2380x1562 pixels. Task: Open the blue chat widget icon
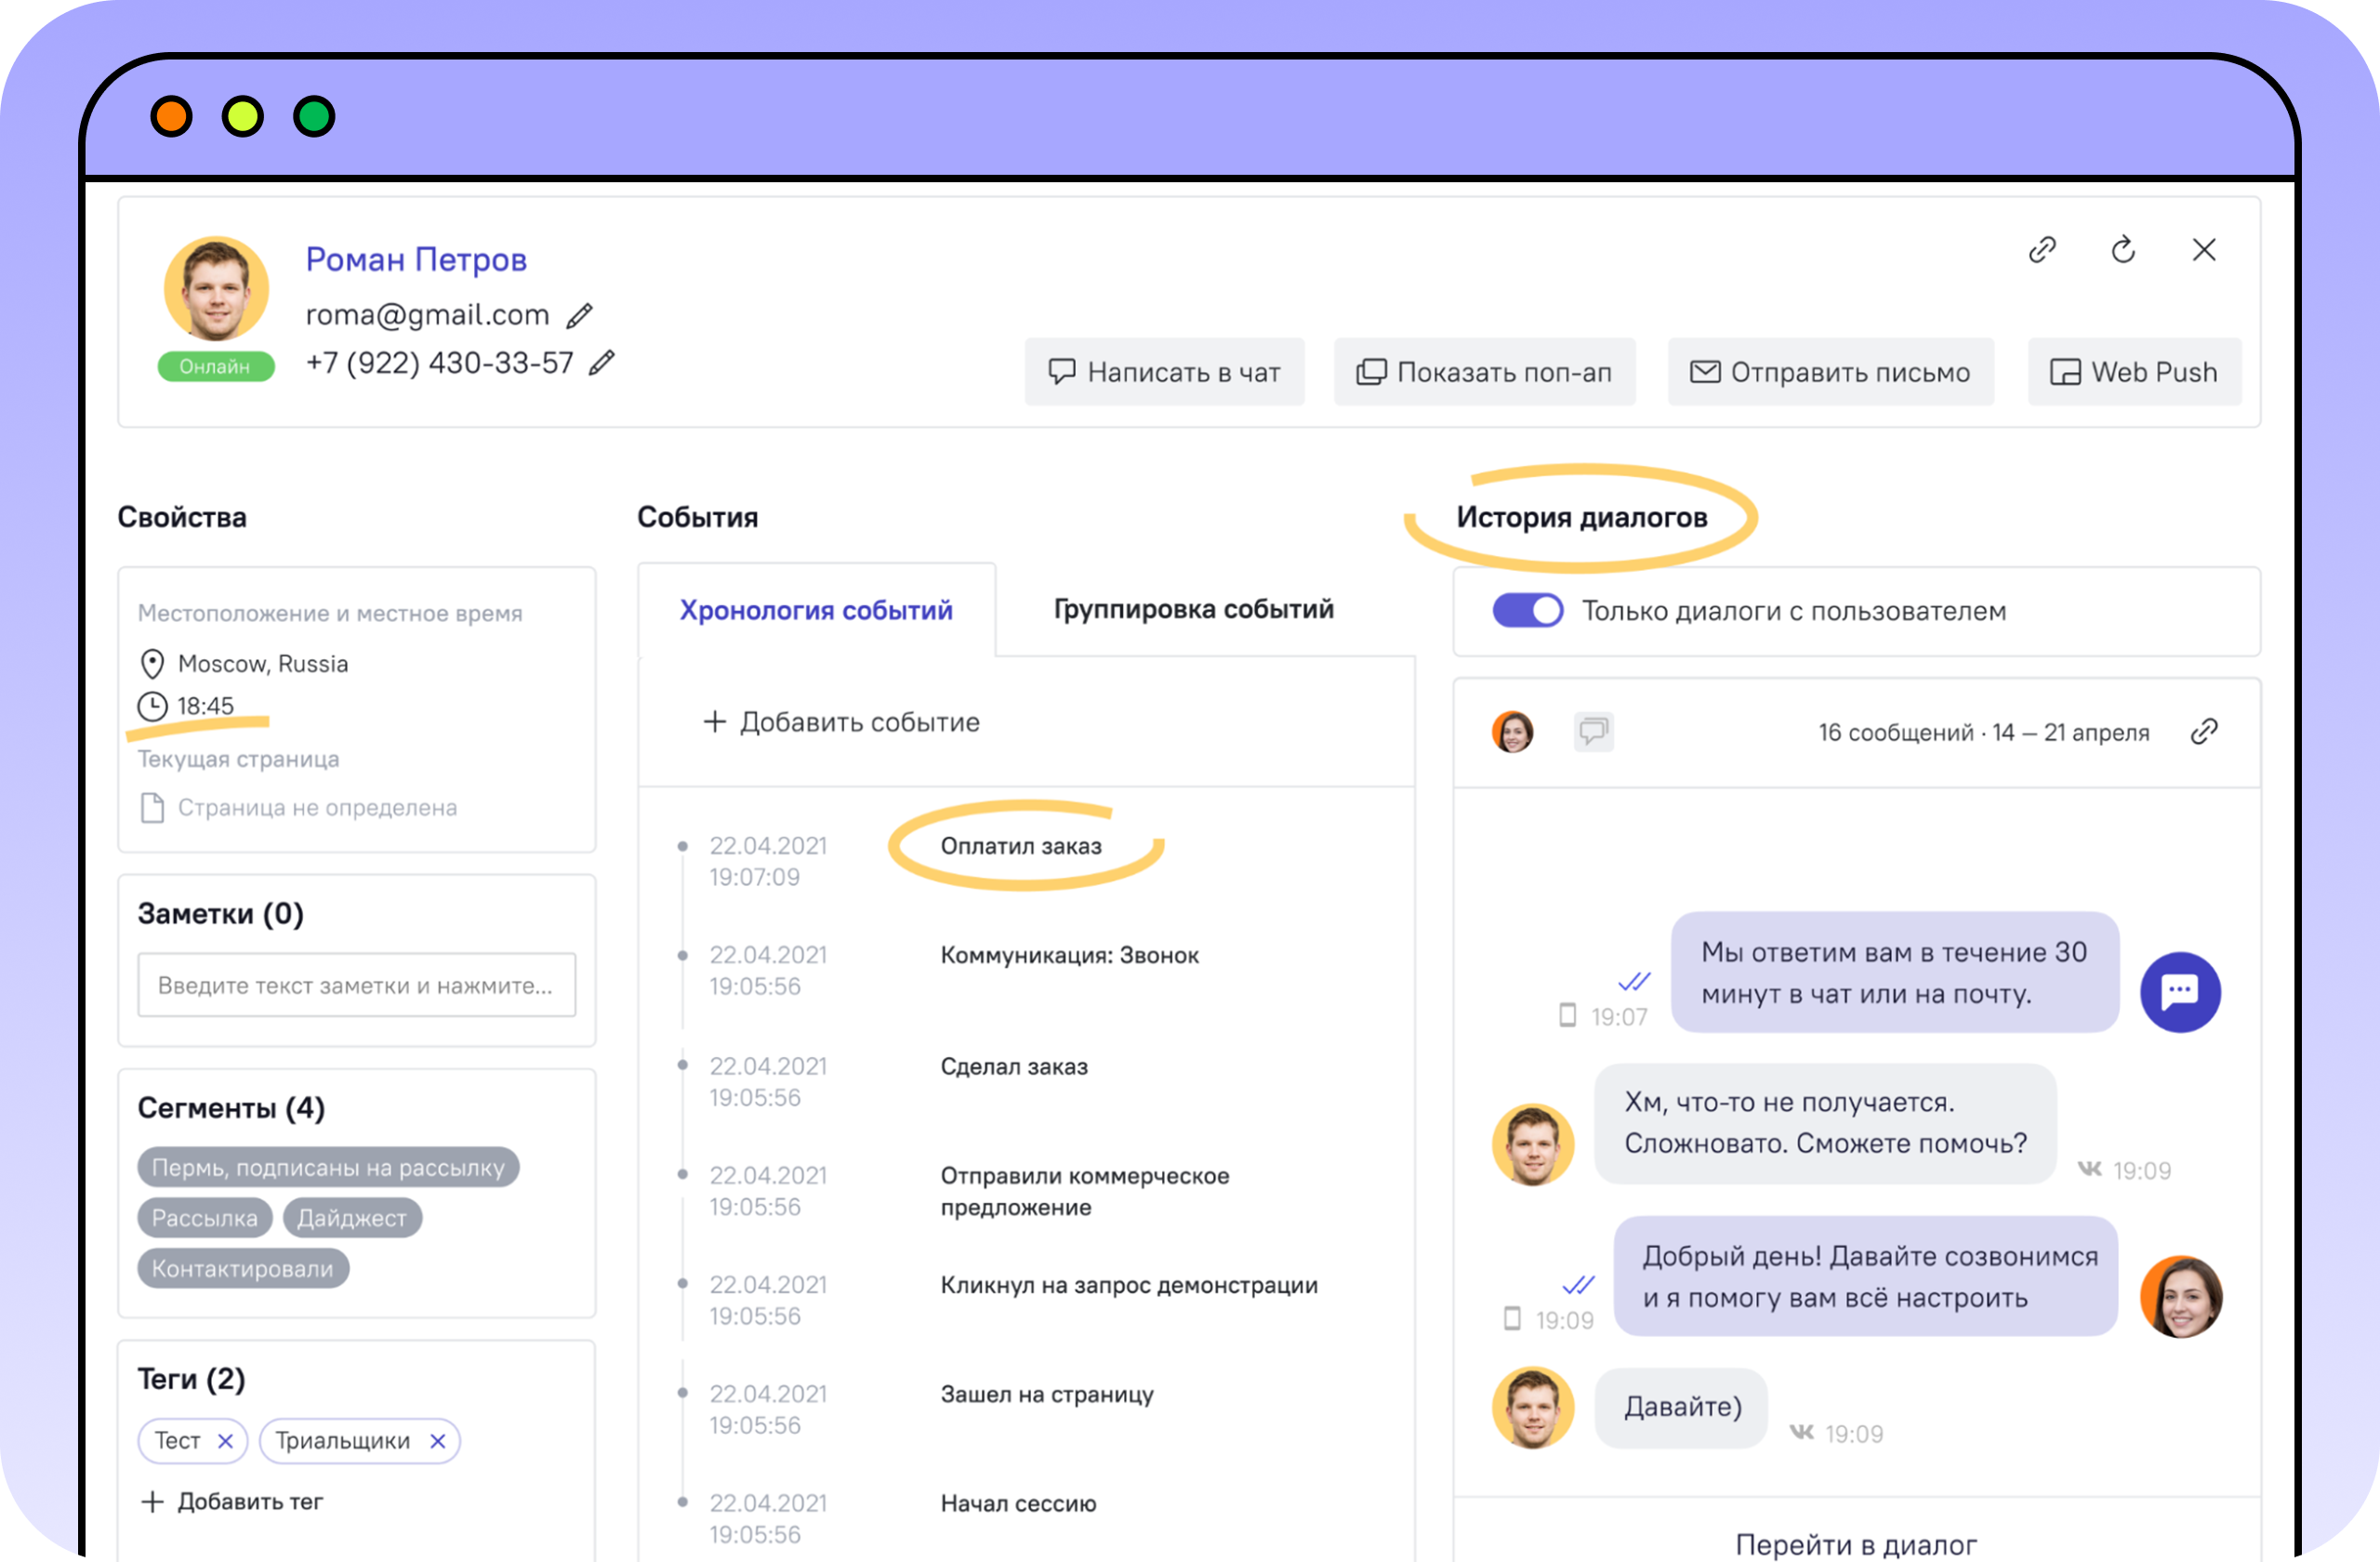(2180, 992)
